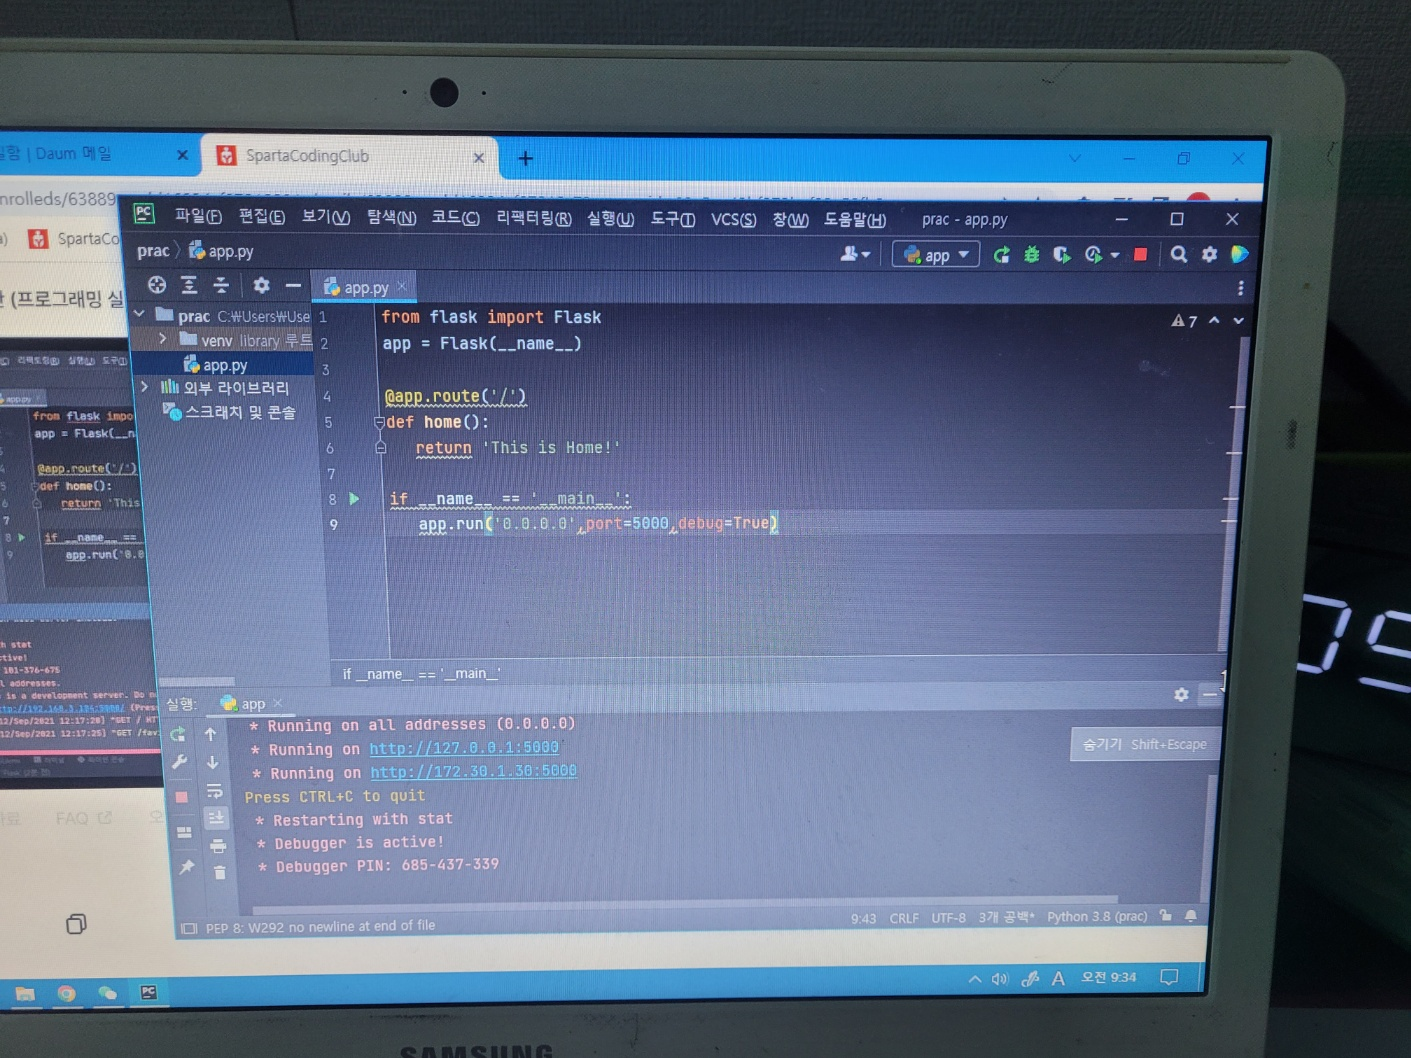Expand the venv folder in project tree
The width and height of the screenshot is (1411, 1058).
point(163,340)
